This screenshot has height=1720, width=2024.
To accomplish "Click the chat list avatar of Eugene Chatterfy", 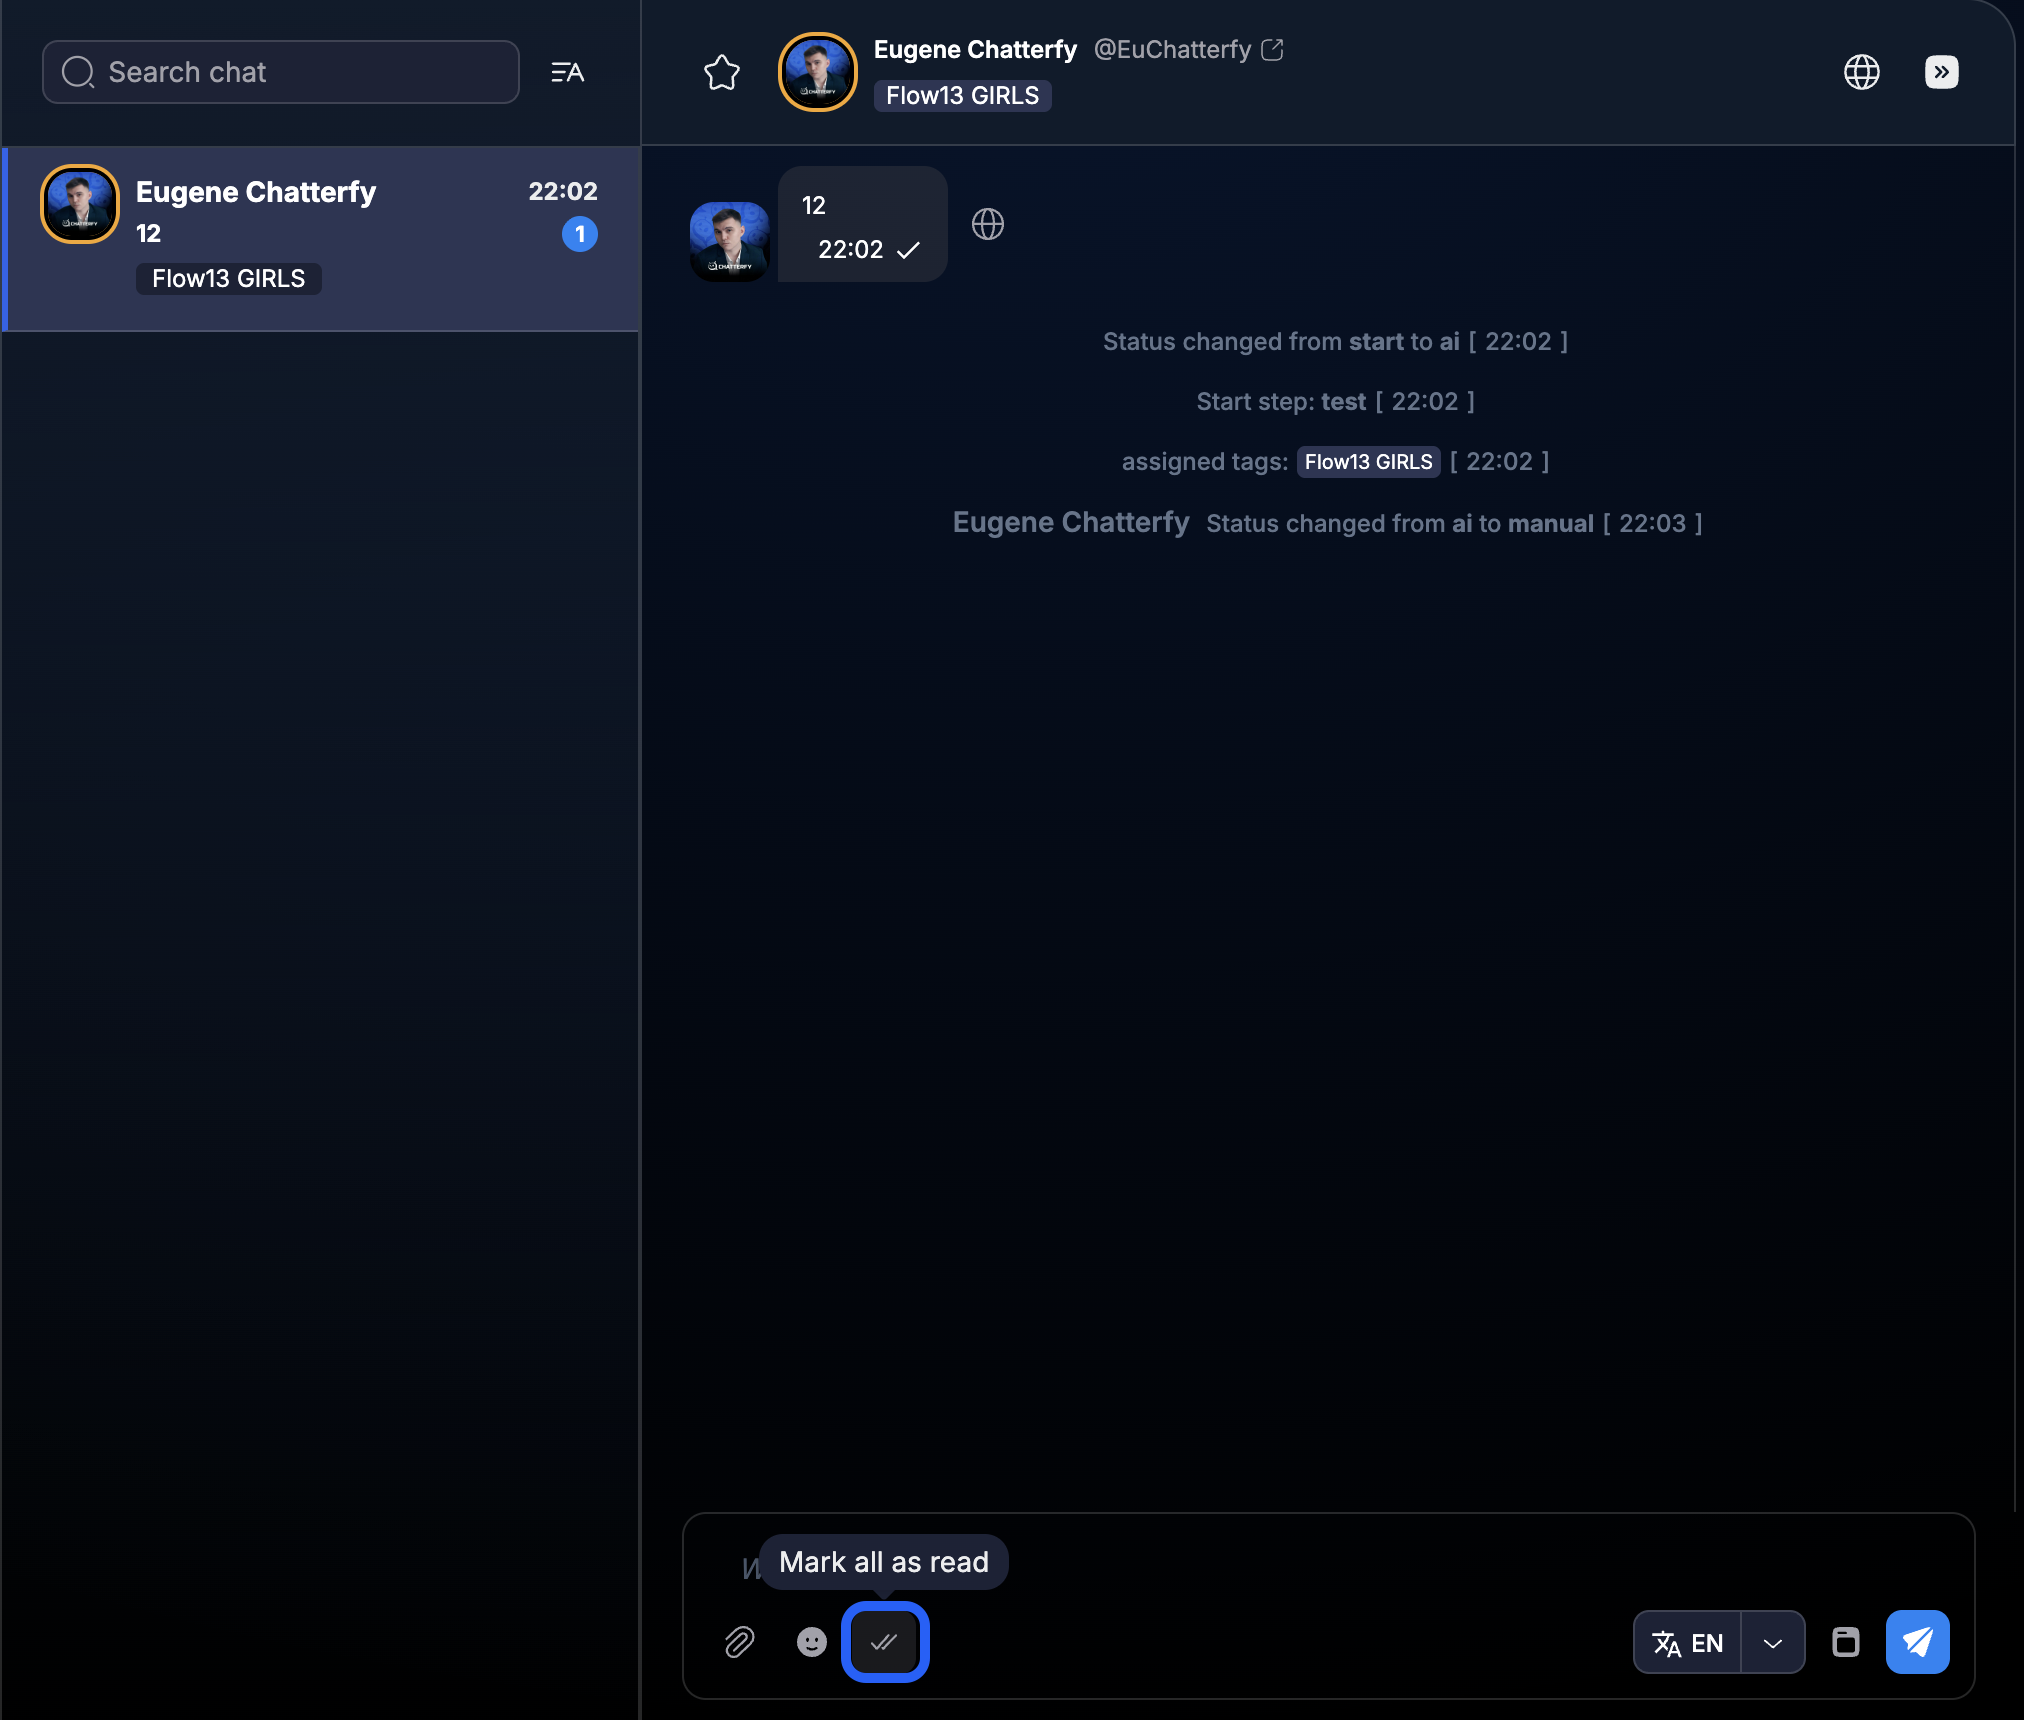I will [x=80, y=204].
